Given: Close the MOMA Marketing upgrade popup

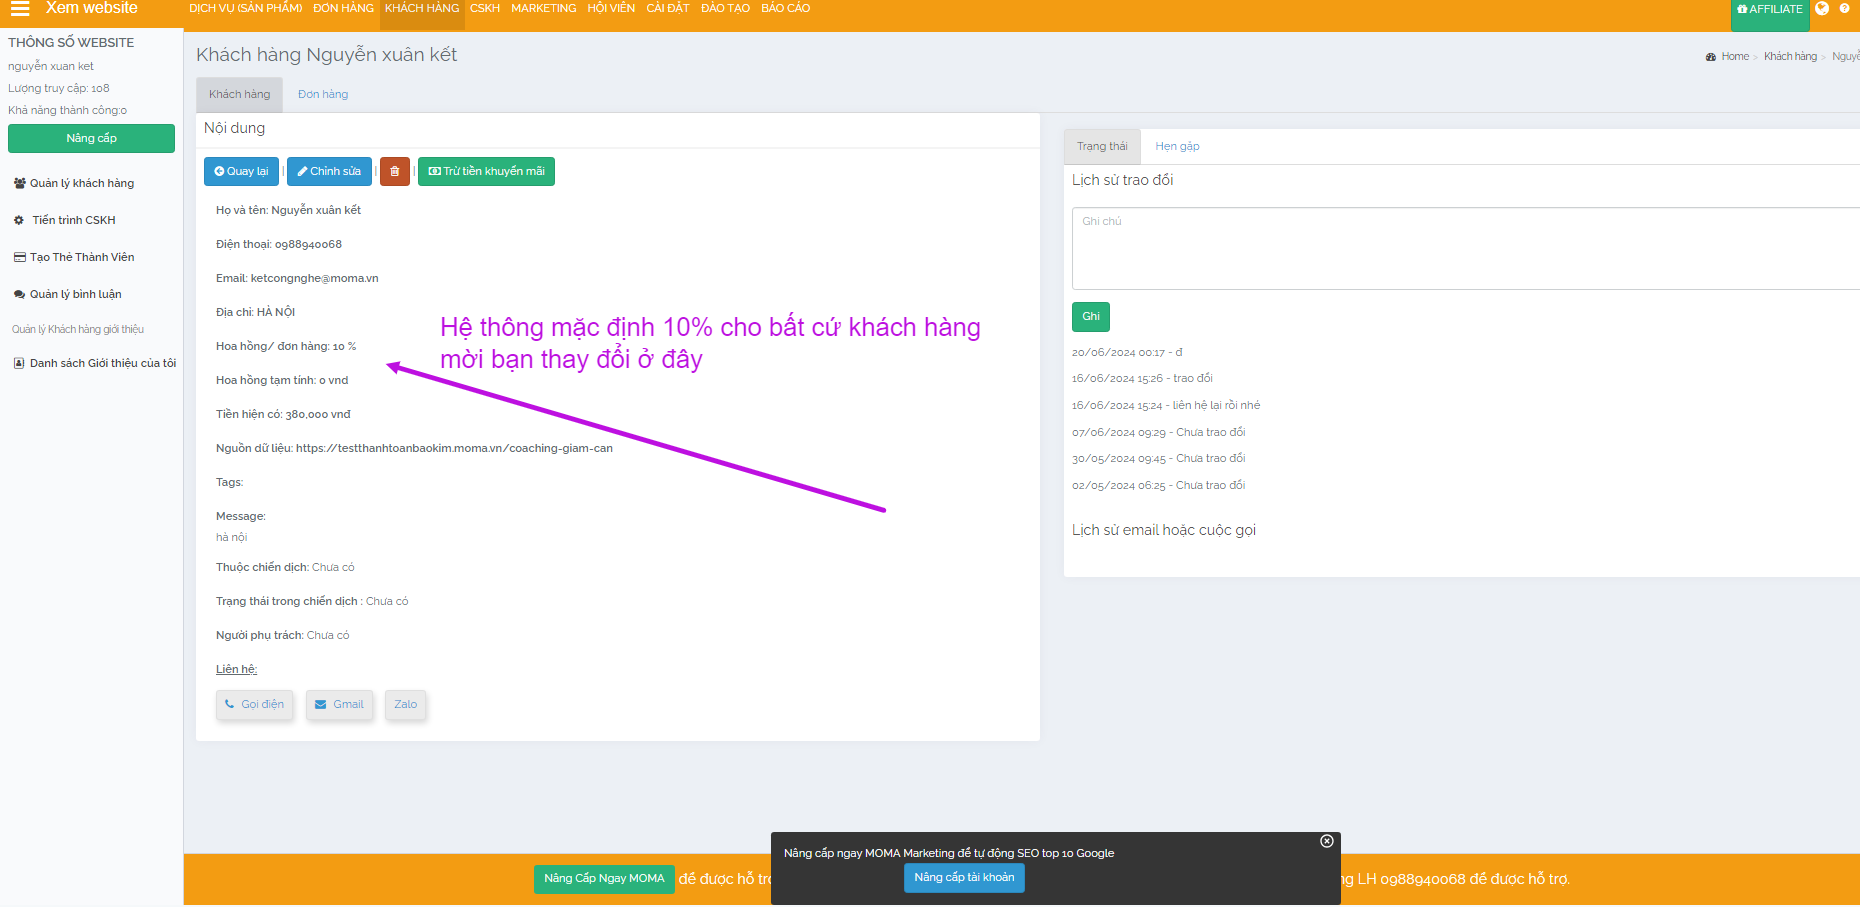Looking at the screenshot, I should coord(1326,841).
